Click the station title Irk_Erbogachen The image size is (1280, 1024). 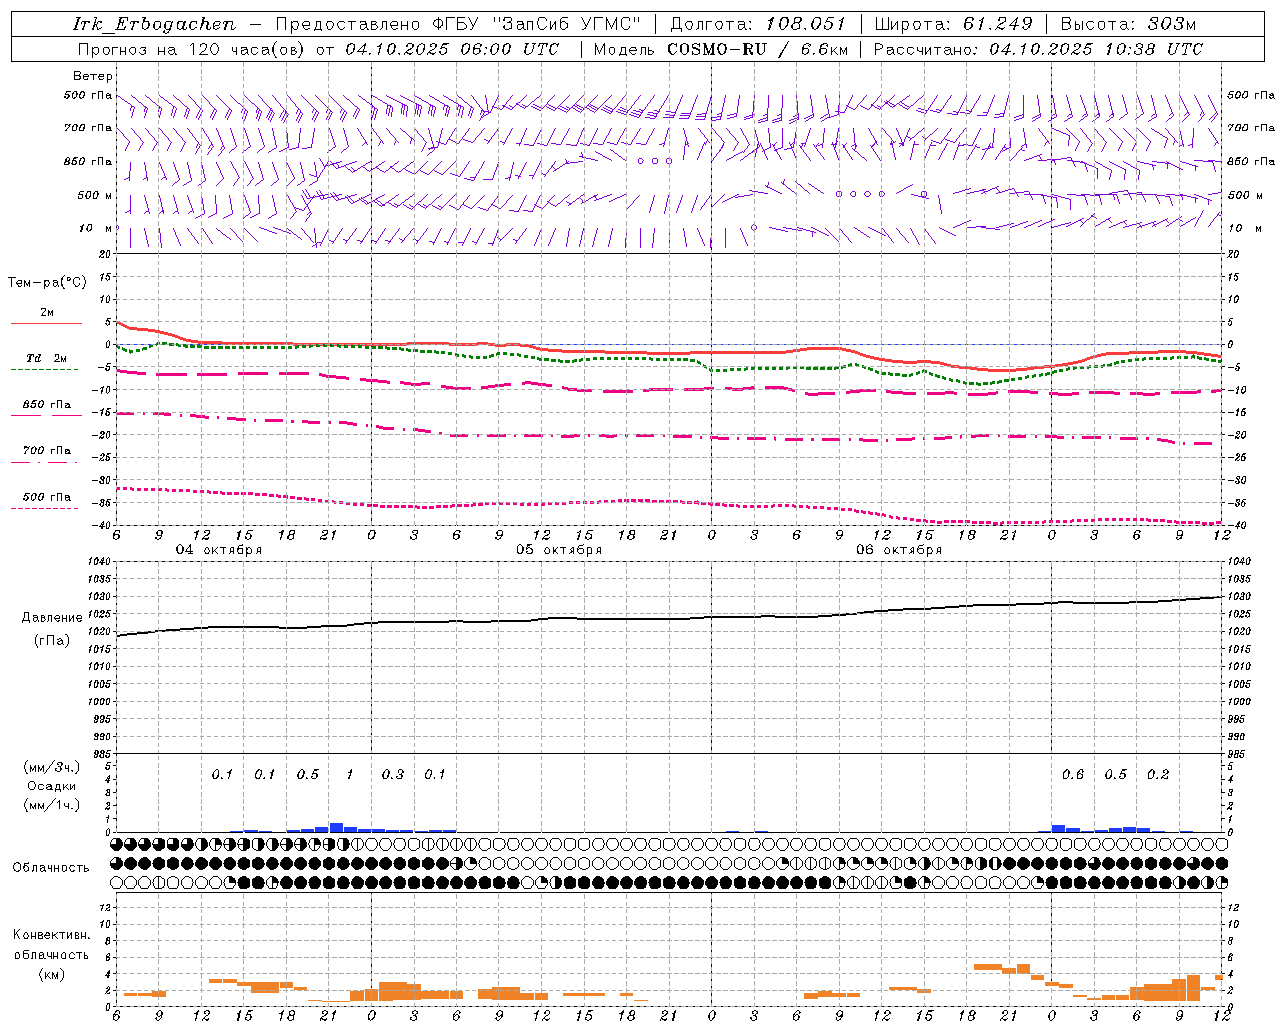(155, 25)
